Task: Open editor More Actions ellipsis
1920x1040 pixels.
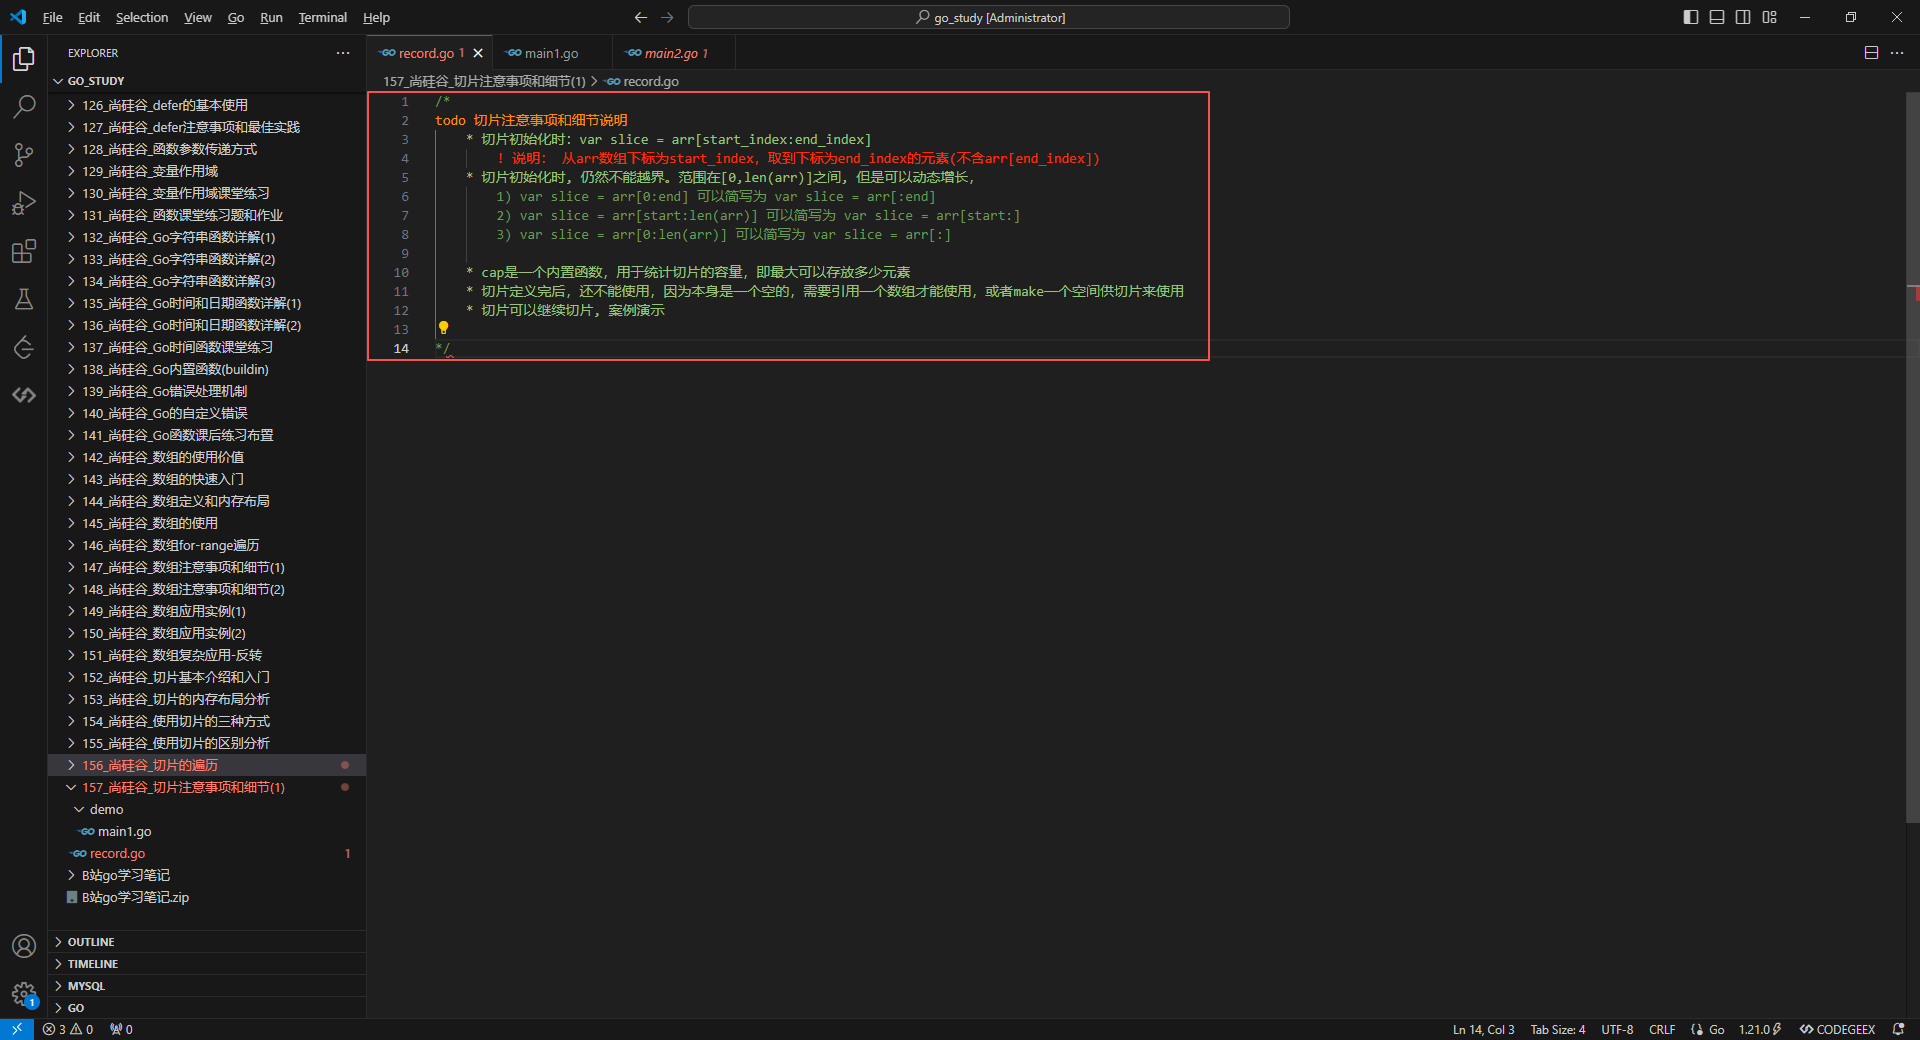Action: click(1897, 53)
